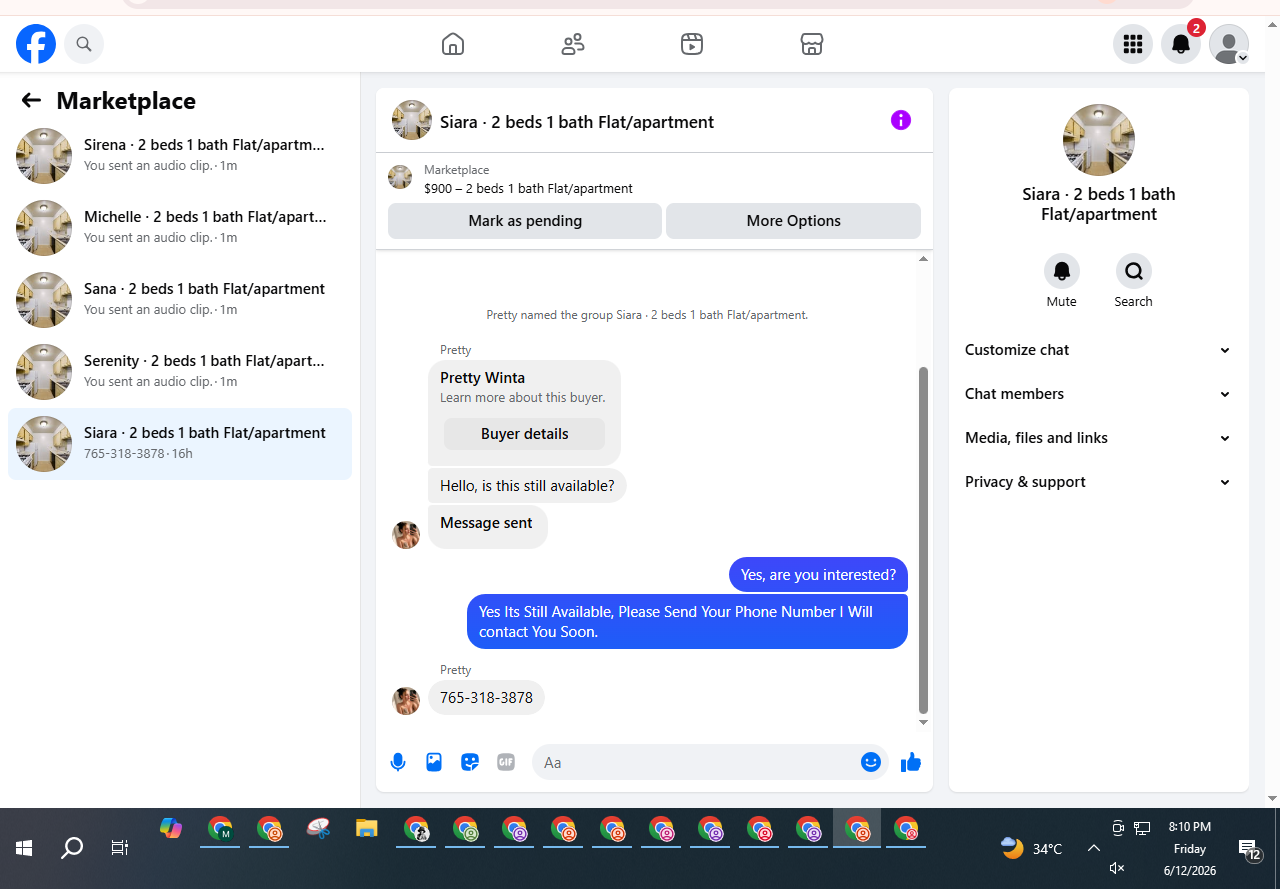This screenshot has height=889, width=1280.
Task: Open the GIF picker icon
Action: click(506, 762)
